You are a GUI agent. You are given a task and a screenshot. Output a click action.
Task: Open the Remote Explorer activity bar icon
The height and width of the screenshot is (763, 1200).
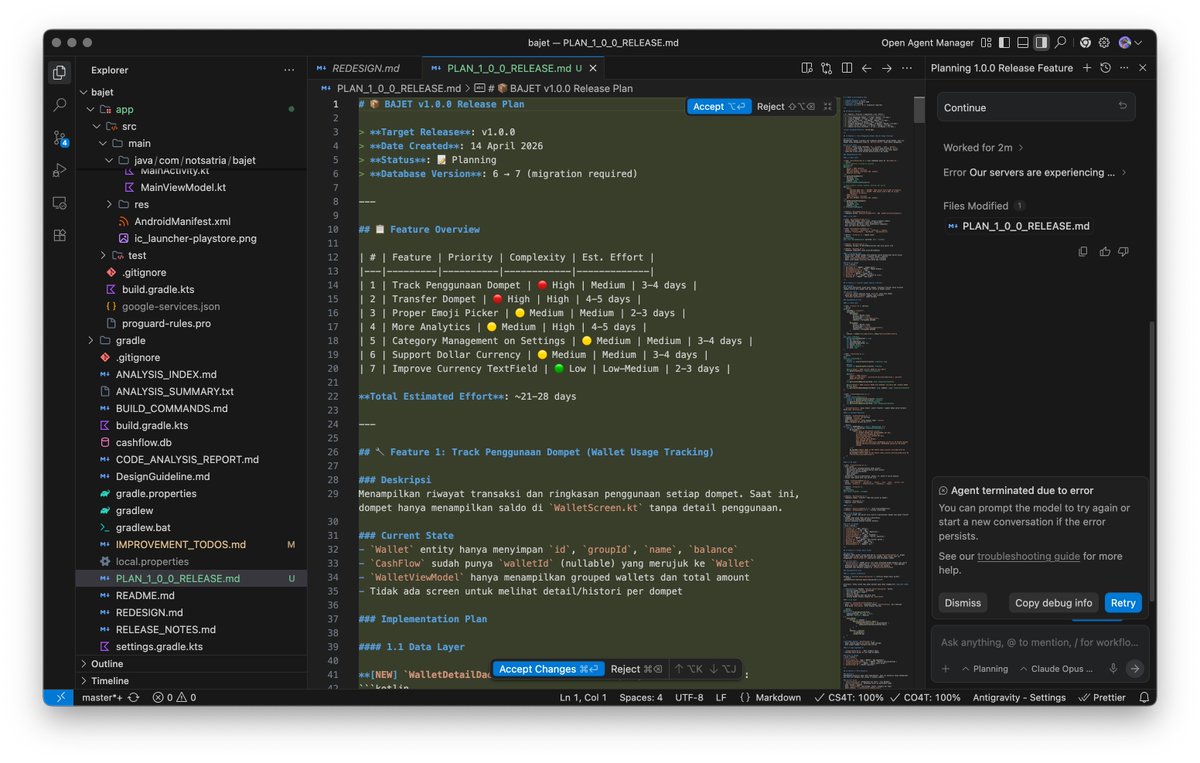[x=60, y=202]
